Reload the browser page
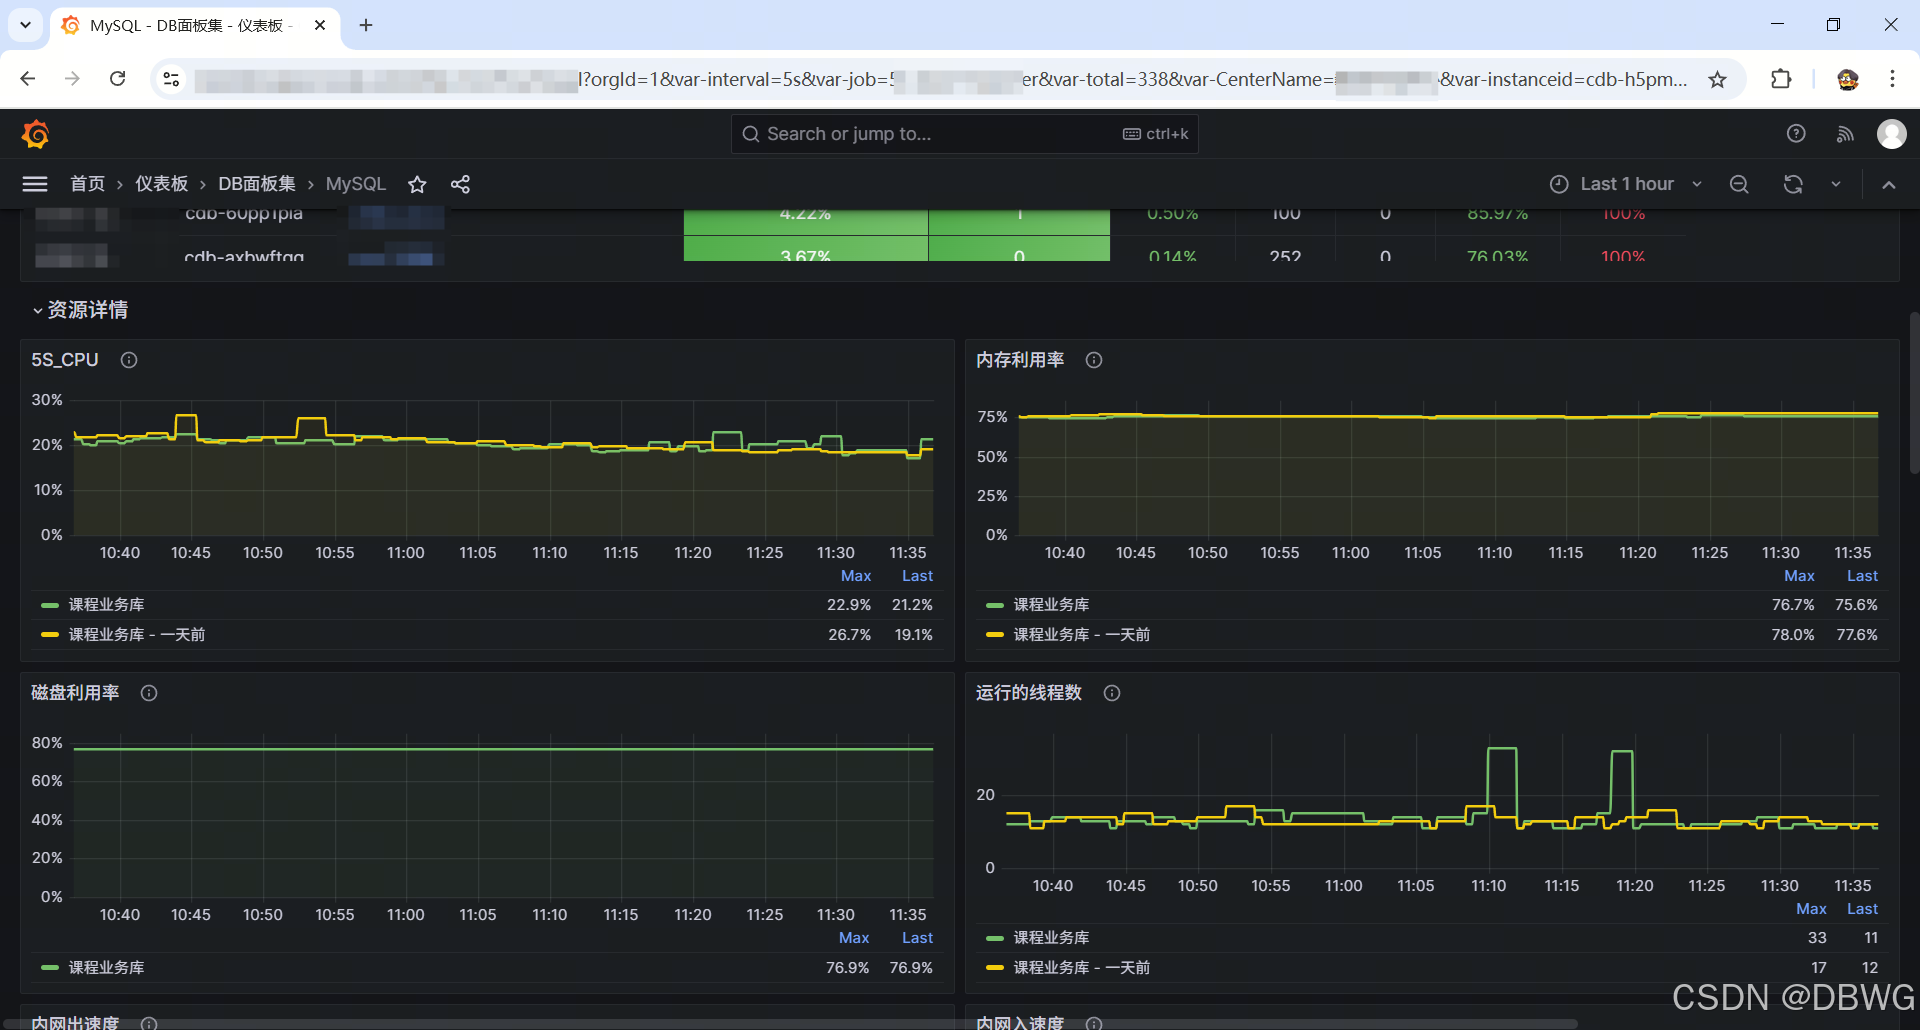 [x=118, y=79]
